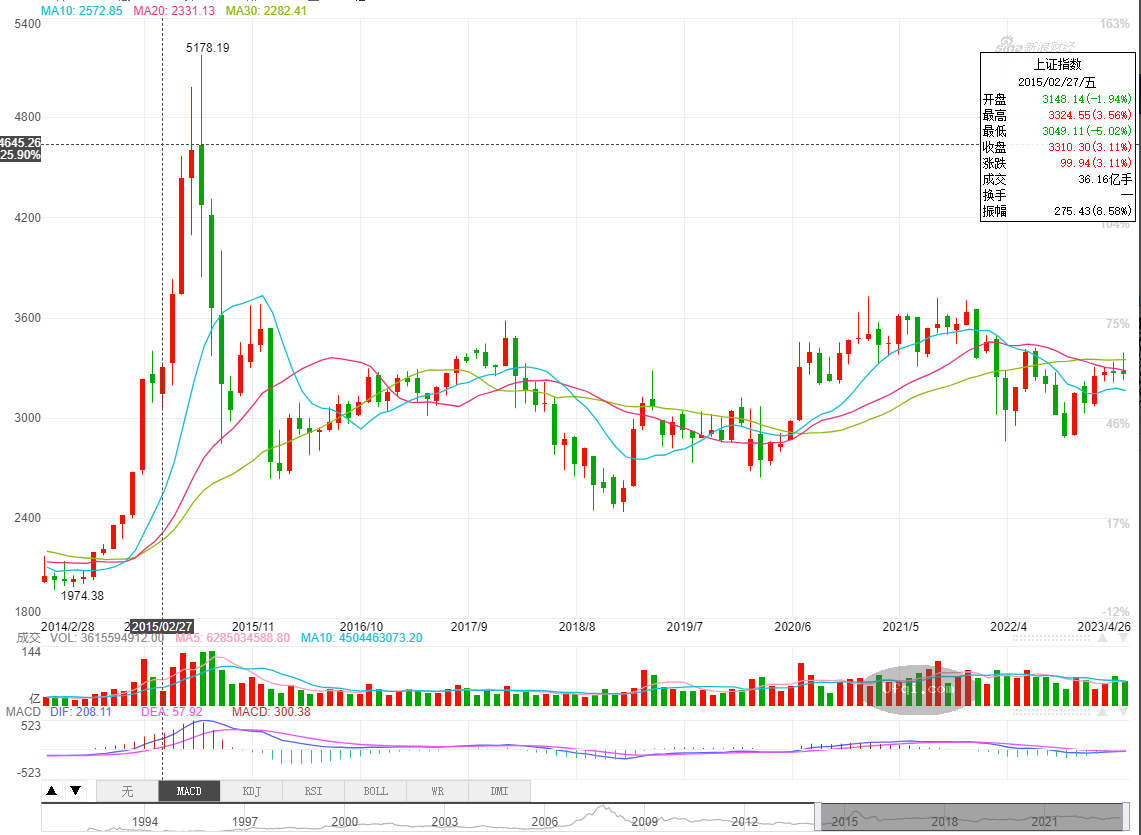Open the RSI indicator tab
This screenshot has height=835, width=1141.
point(313,791)
